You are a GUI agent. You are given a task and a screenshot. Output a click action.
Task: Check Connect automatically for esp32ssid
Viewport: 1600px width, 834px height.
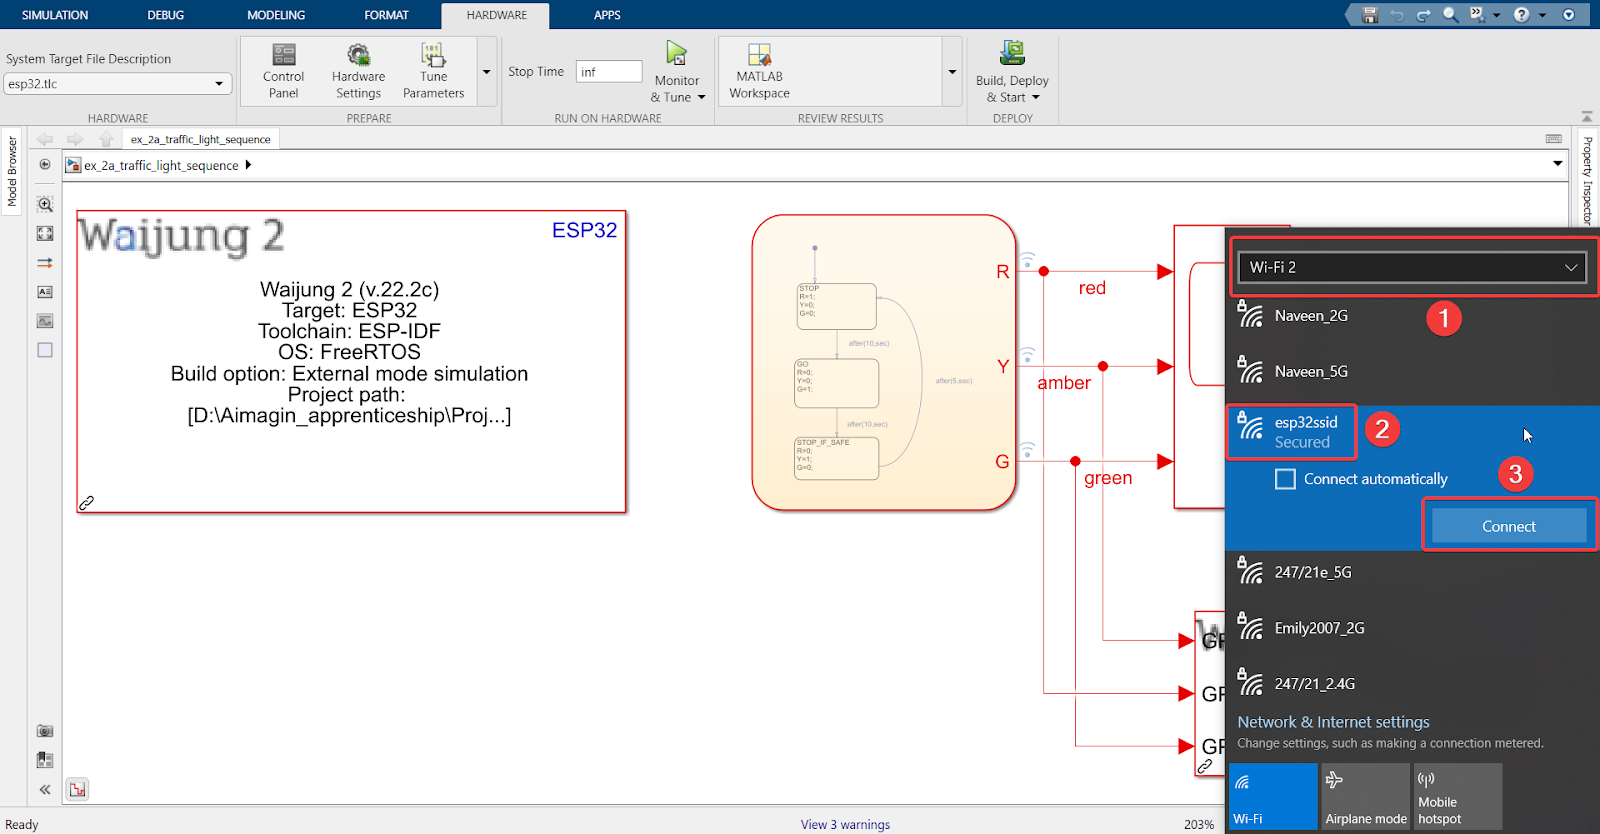click(1285, 479)
